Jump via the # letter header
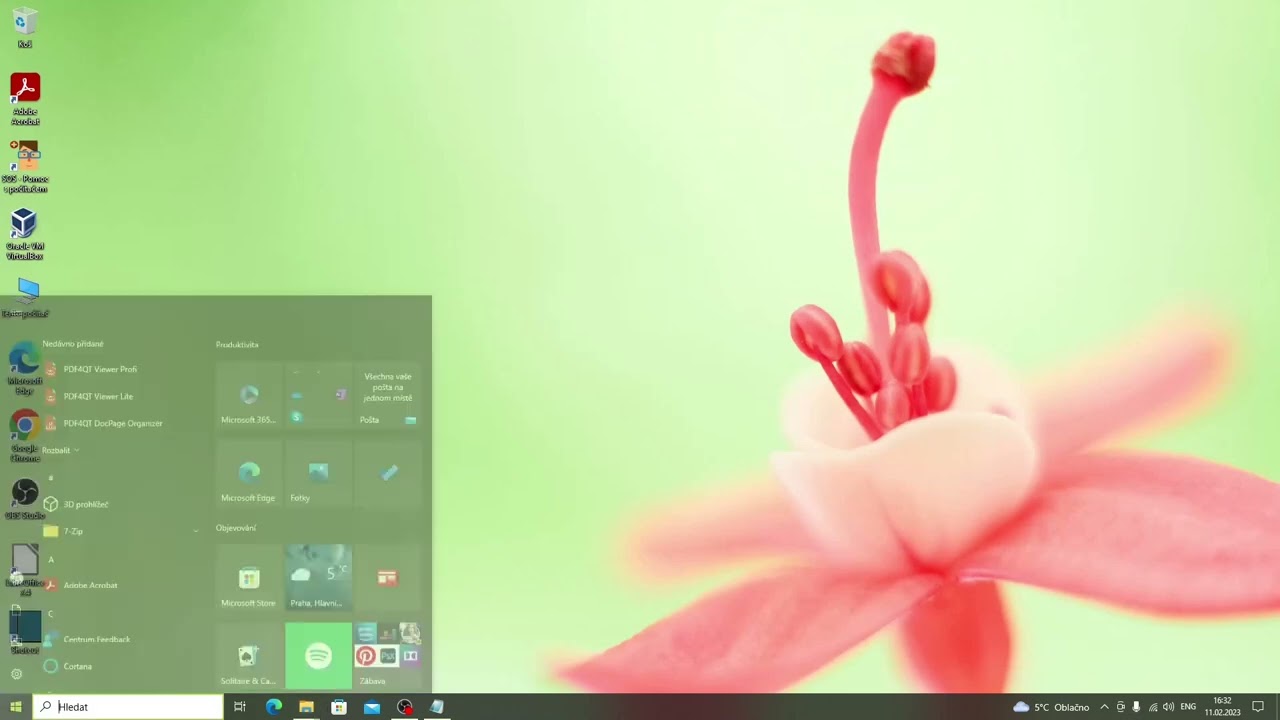 point(51,478)
